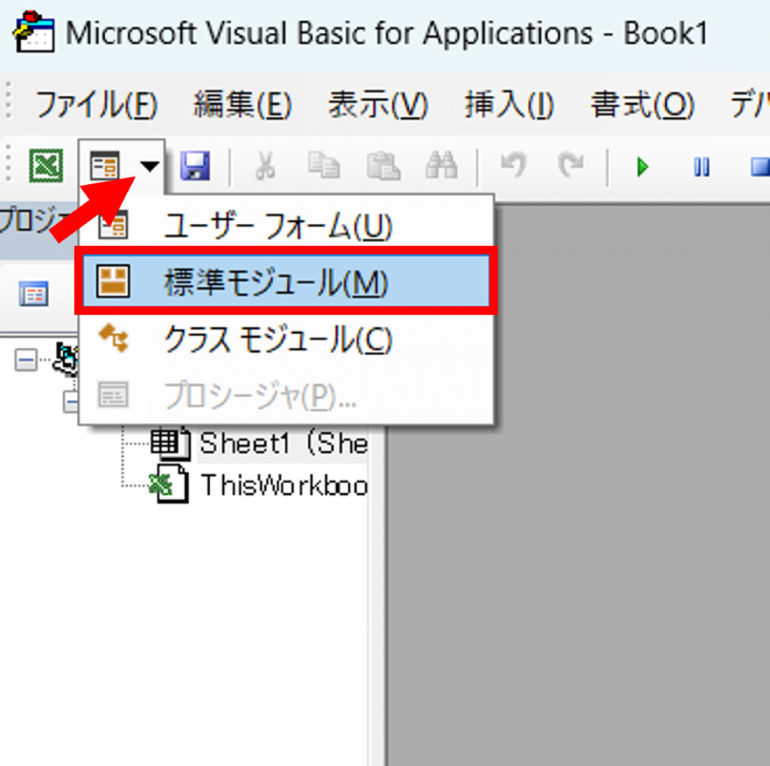Viewport: 770px width, 766px height.
Task: Open the 挿入(I) menu
Action: click(x=509, y=105)
